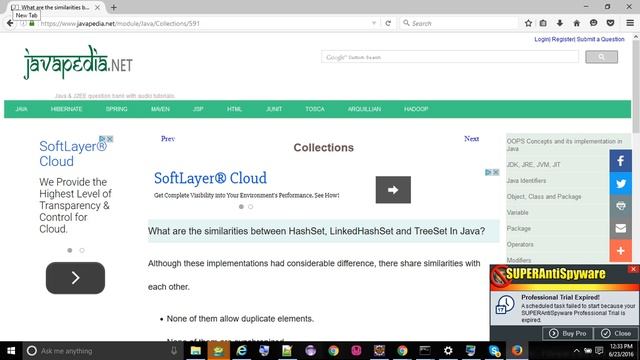The image size is (640, 360).
Task: Open the ARQUILLIAN menu item
Action: tap(364, 109)
